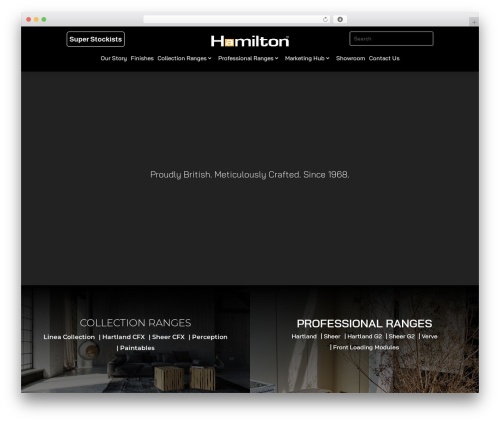Expand the Professional Ranges menu
The width and height of the screenshot is (500, 423).
point(248,58)
